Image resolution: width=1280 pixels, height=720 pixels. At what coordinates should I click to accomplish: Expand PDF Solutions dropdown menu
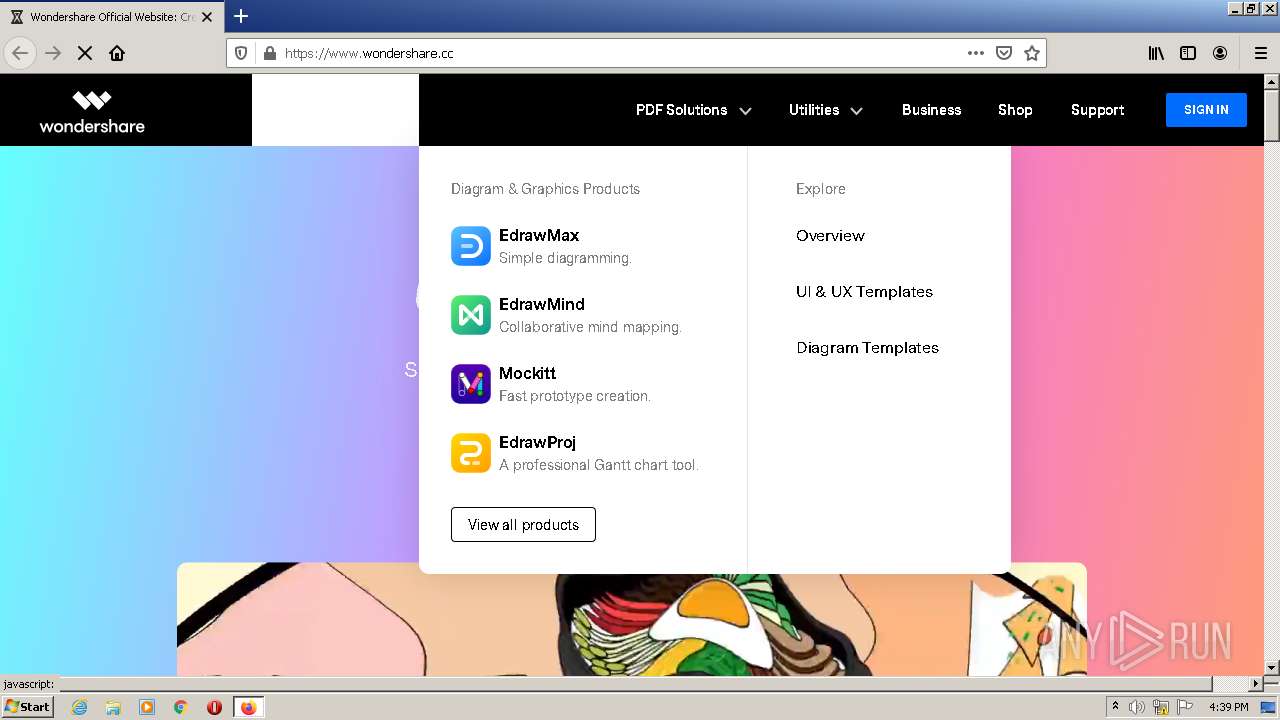tap(694, 110)
